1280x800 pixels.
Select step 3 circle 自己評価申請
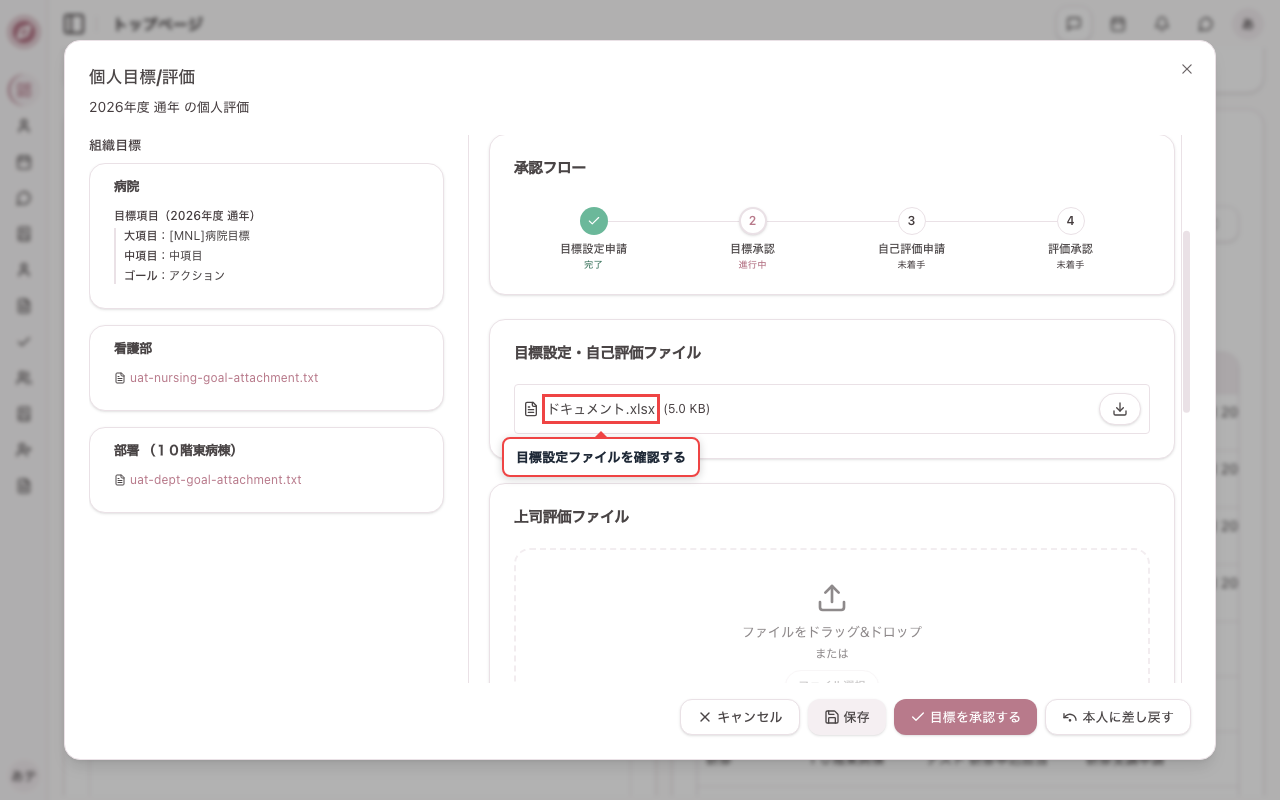click(911, 221)
